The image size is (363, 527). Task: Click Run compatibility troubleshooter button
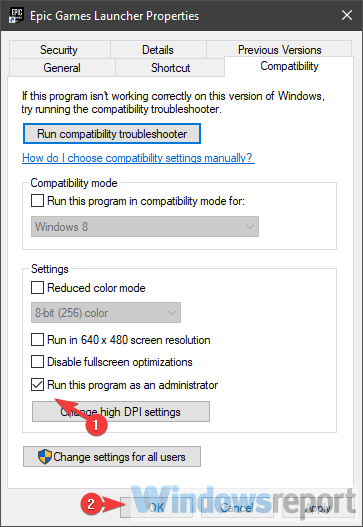pyautogui.click(x=112, y=134)
